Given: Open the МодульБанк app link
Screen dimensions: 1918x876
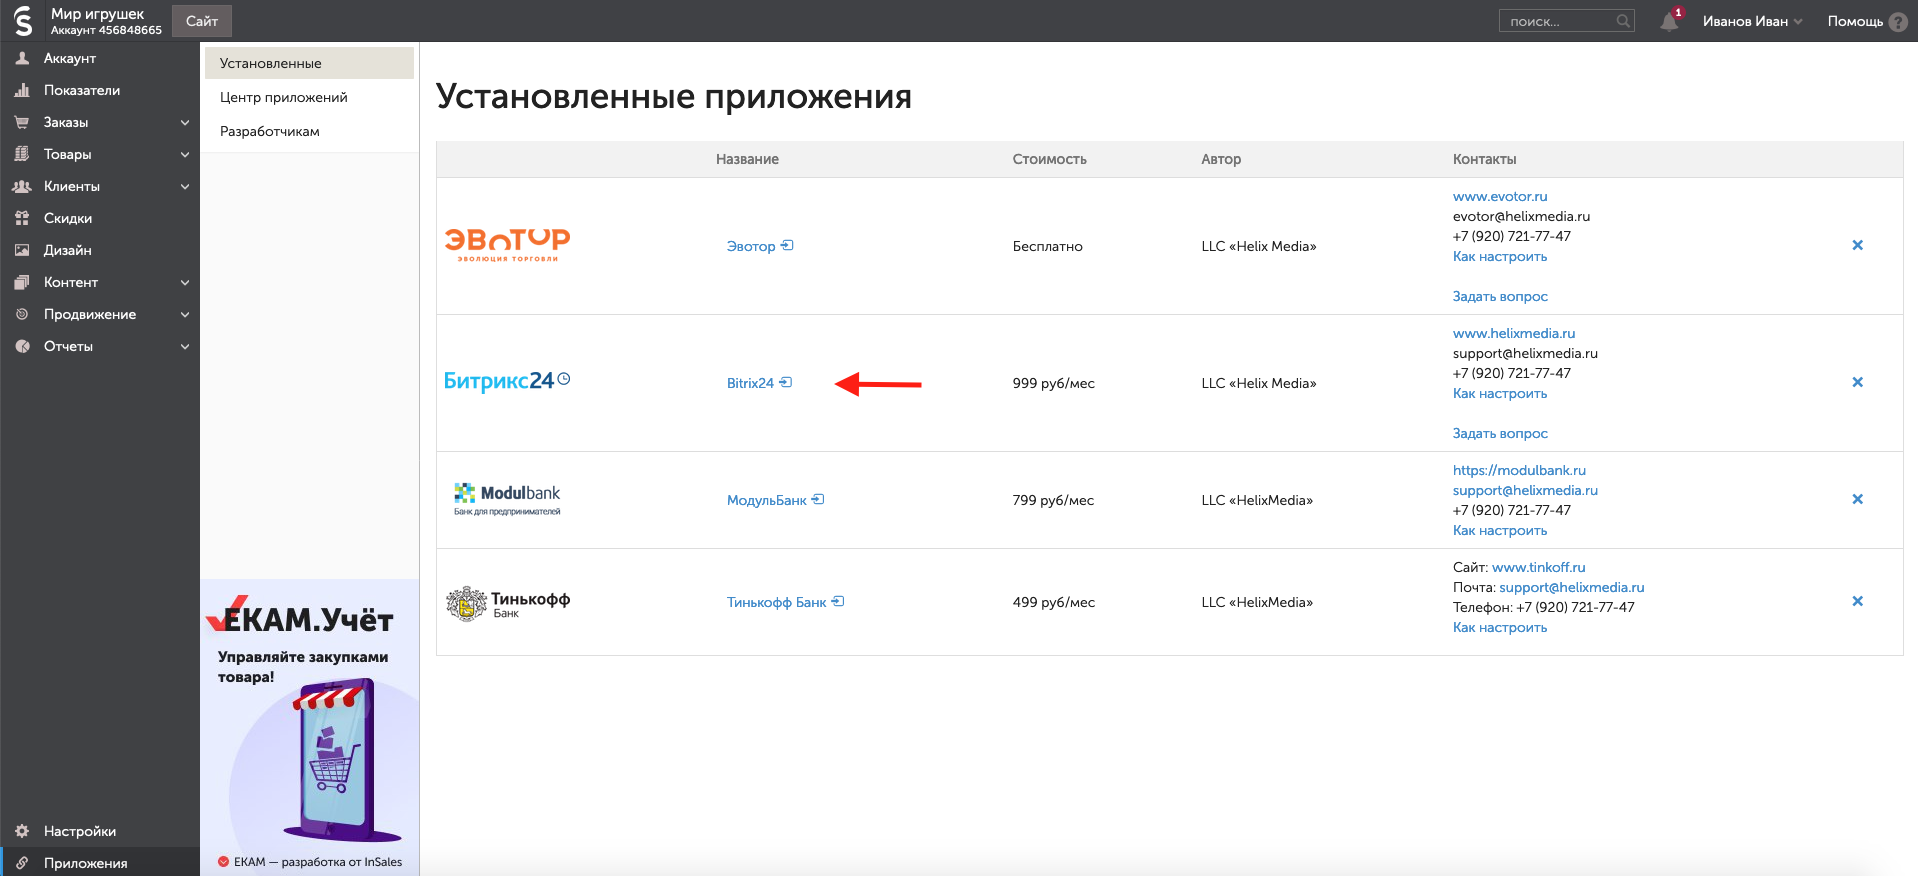Looking at the screenshot, I should [x=767, y=500].
